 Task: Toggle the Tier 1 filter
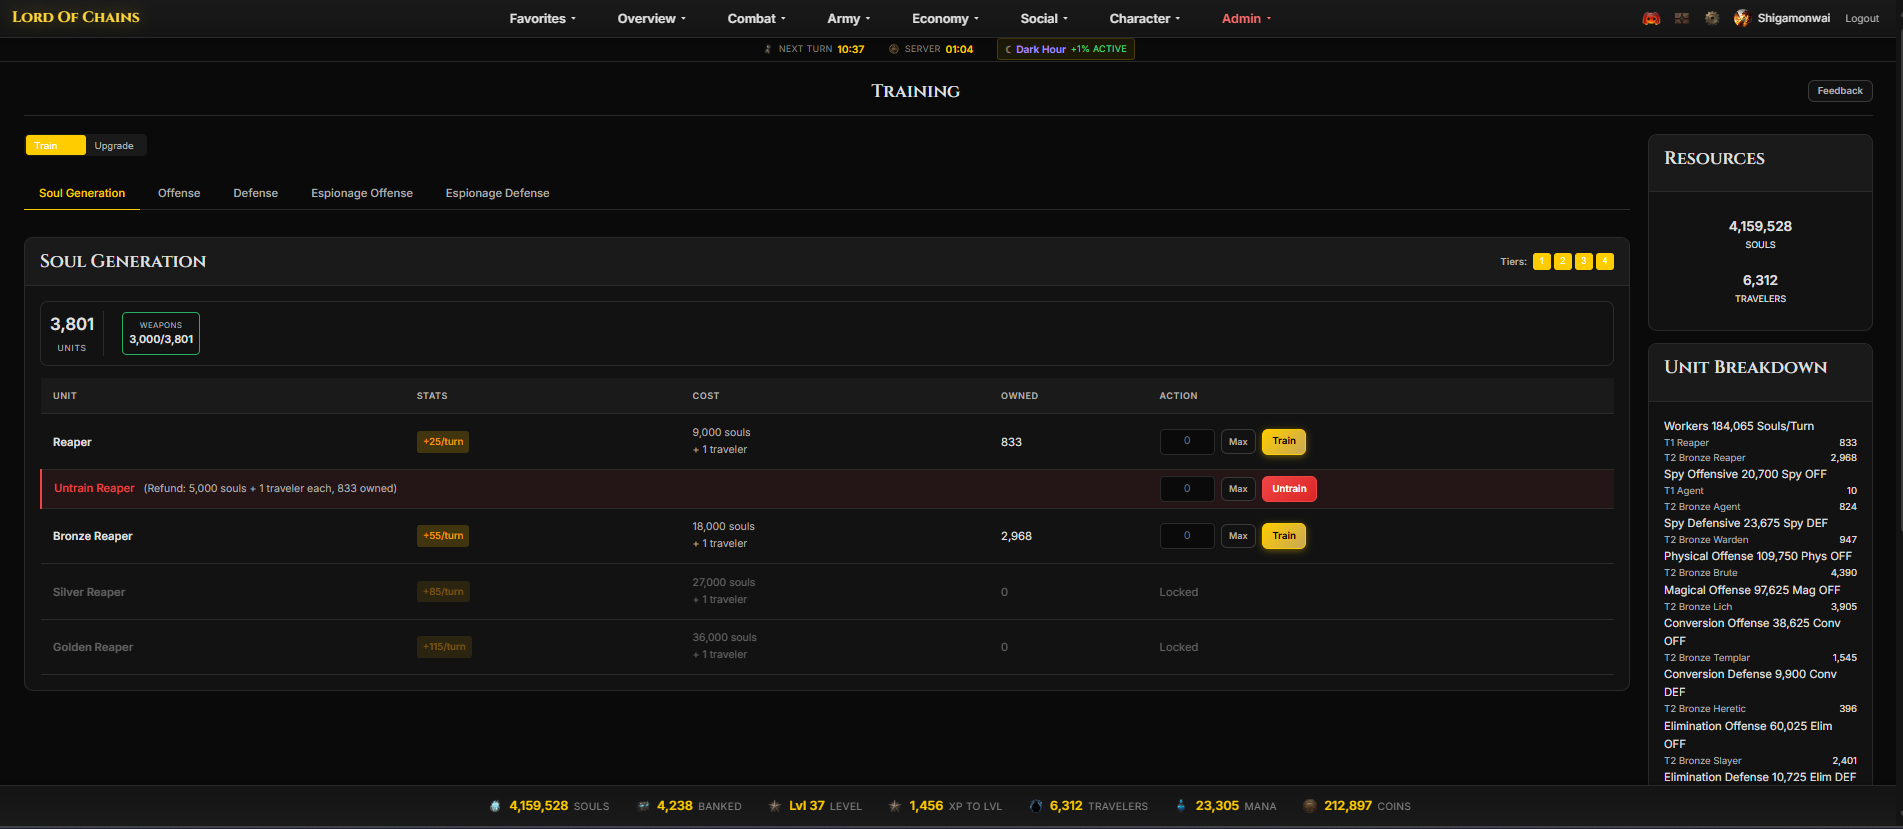coord(1541,261)
